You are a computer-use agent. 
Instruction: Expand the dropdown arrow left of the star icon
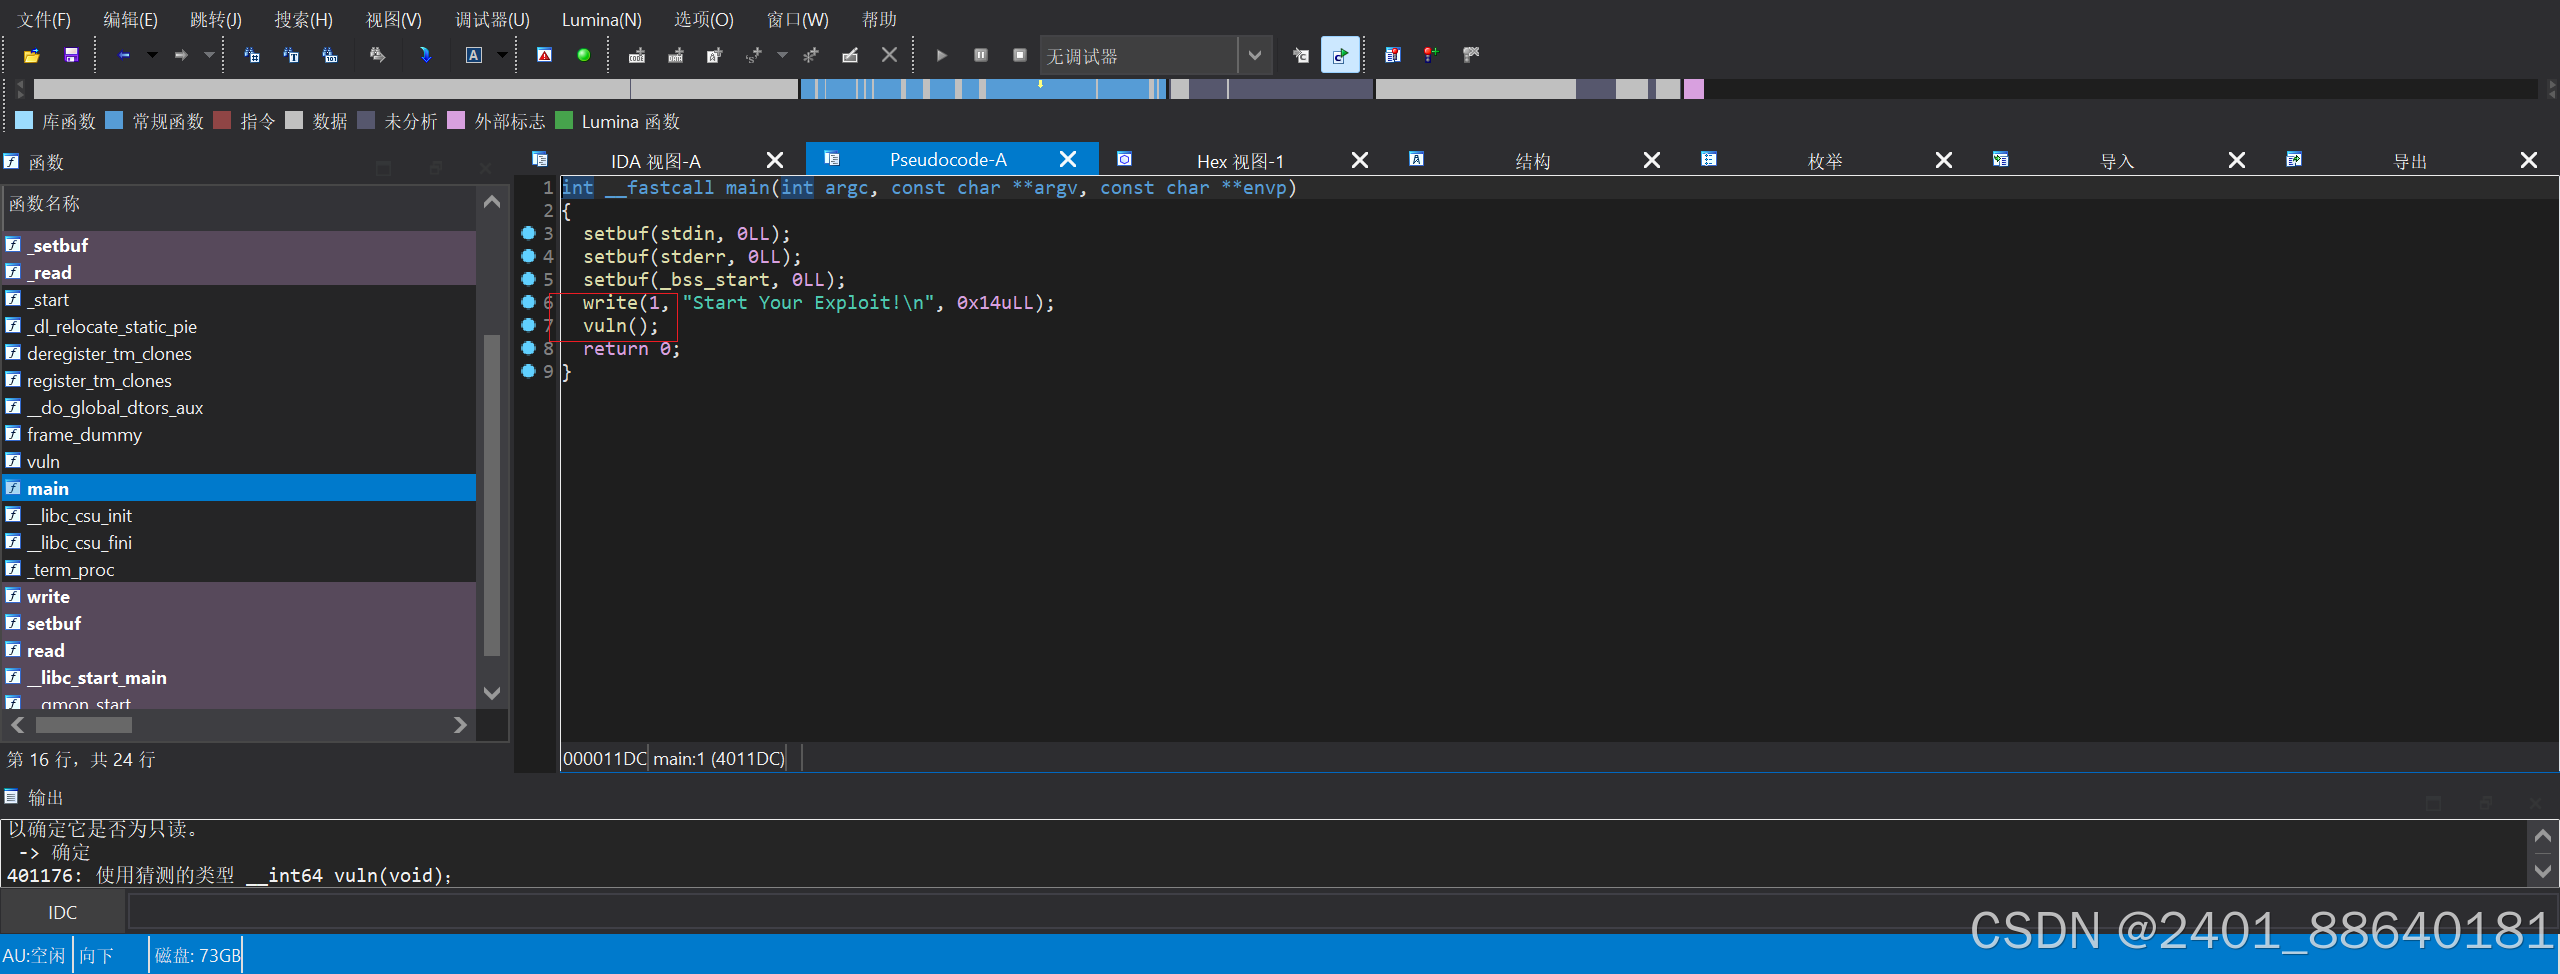[x=782, y=56]
